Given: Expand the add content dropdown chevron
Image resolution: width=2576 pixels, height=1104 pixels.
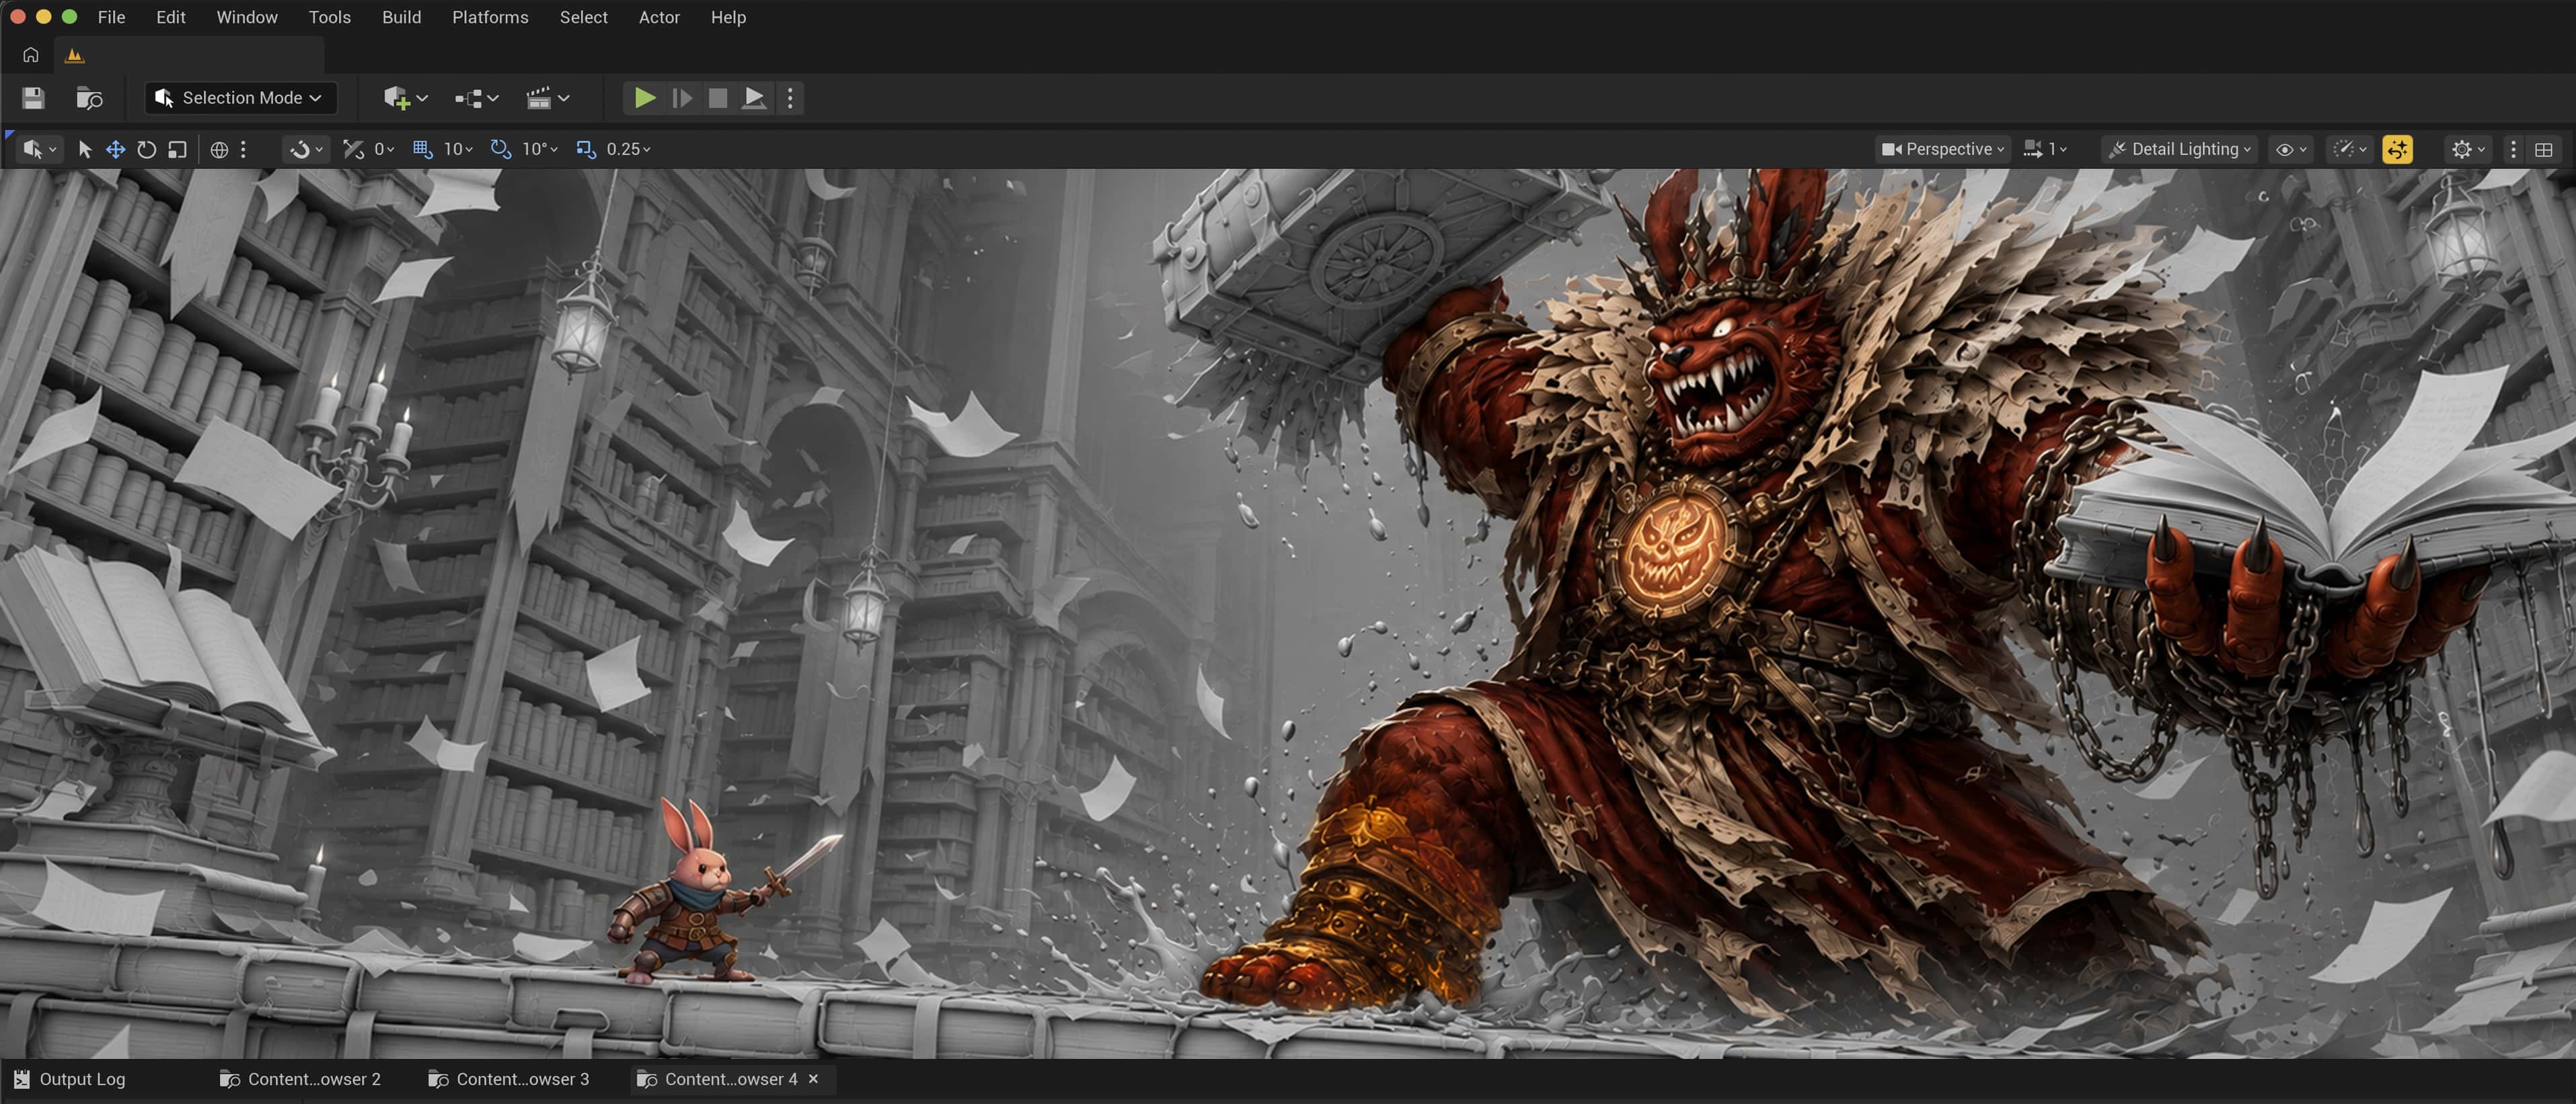Looking at the screenshot, I should click(x=423, y=98).
